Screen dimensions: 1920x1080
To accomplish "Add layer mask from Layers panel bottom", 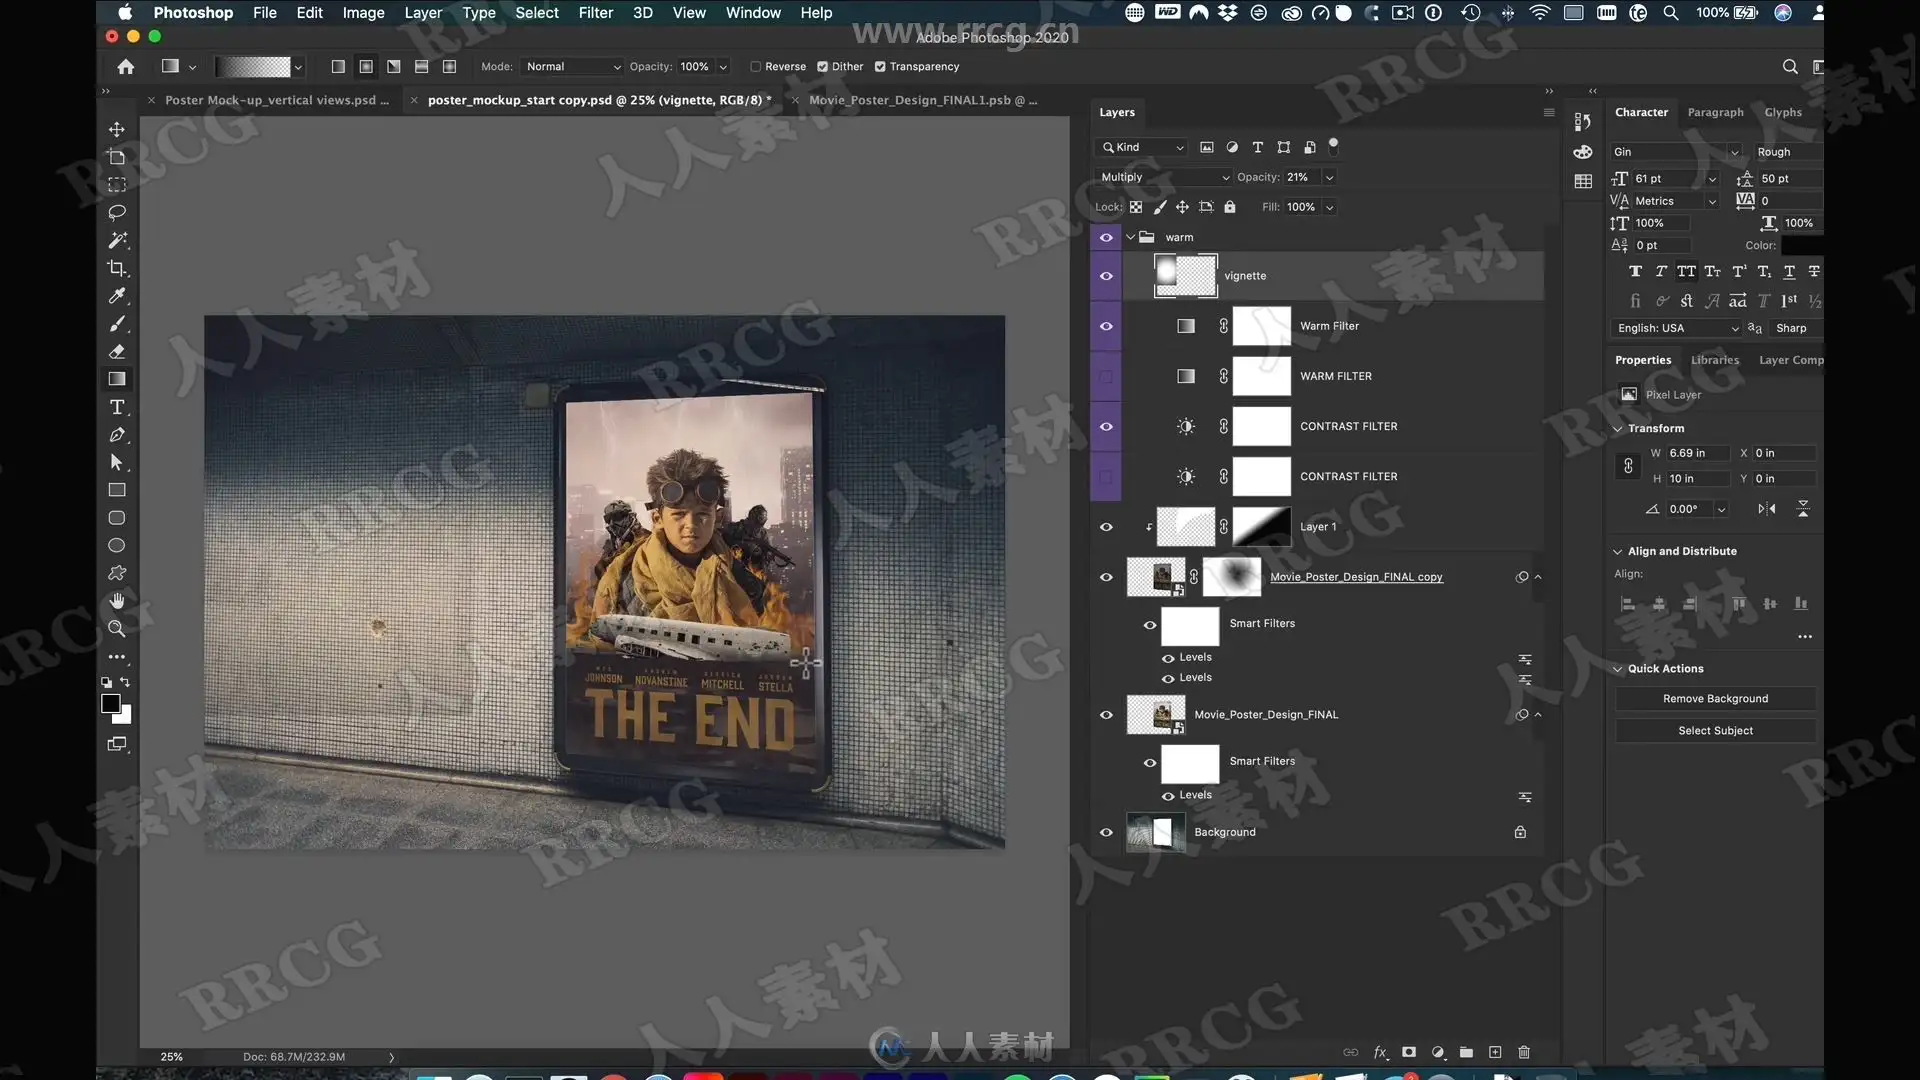I will tap(1409, 1052).
